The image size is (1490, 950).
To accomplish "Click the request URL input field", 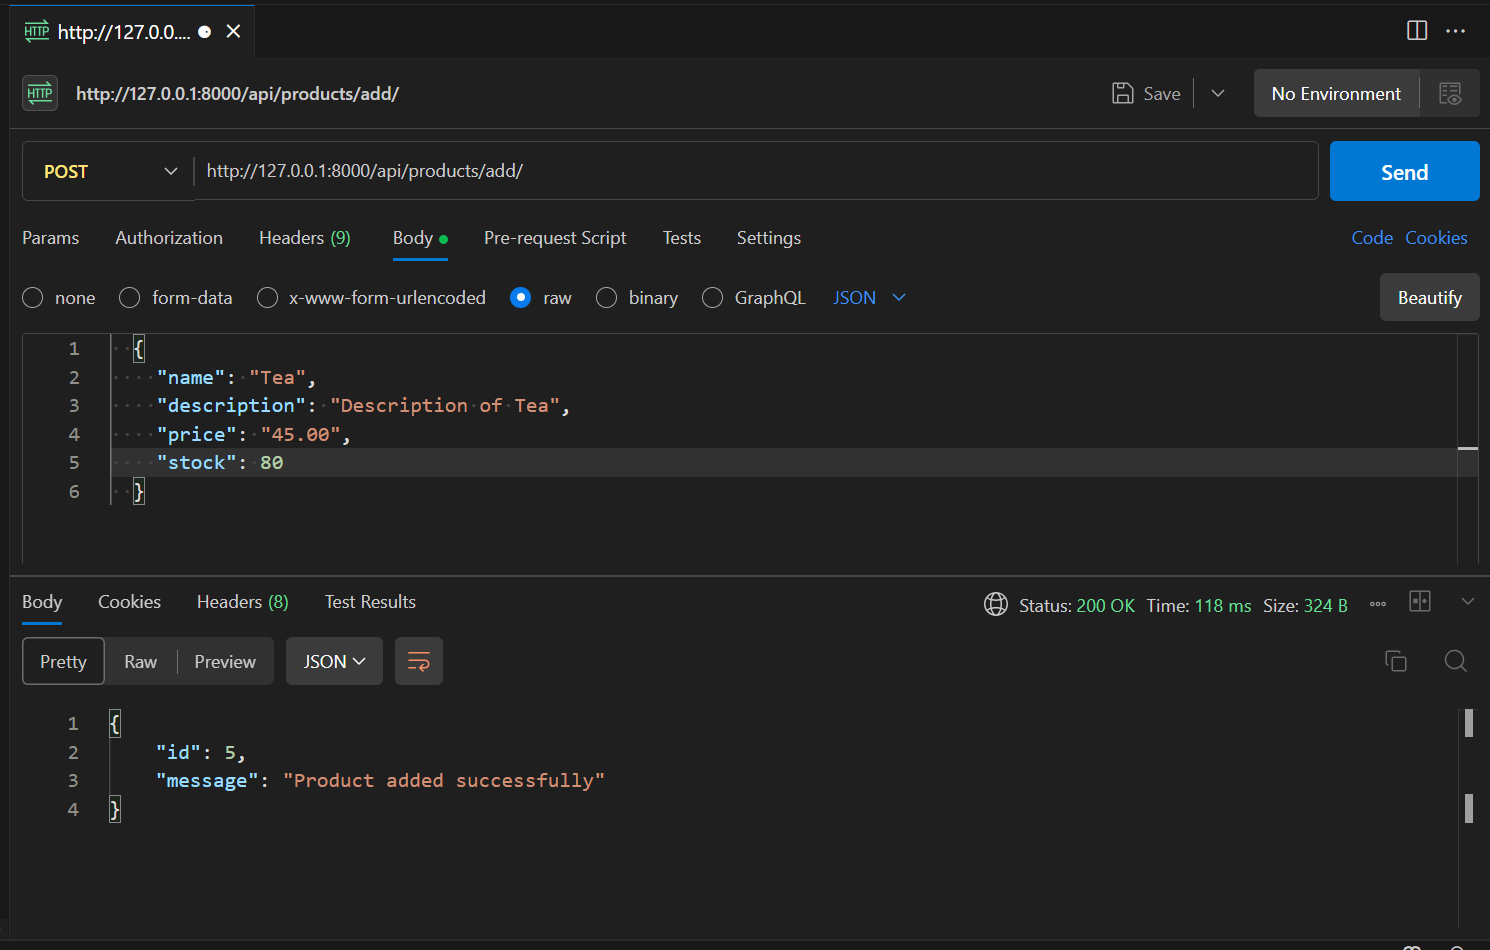I will 755,171.
